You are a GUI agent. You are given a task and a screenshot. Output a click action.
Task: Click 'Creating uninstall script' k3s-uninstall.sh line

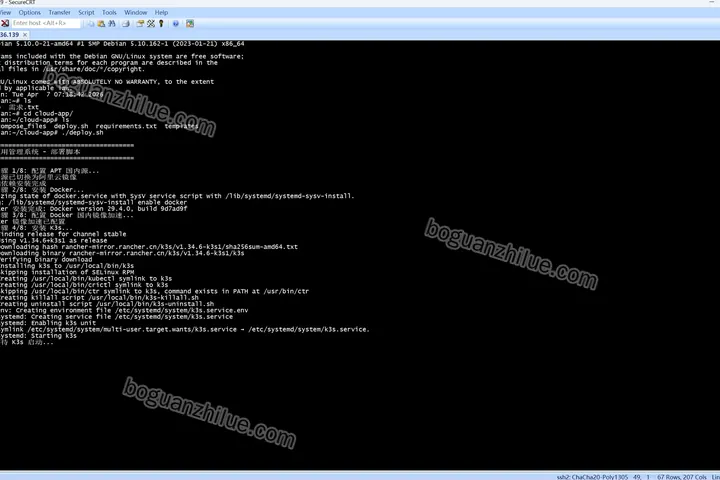pyautogui.click(x=107, y=304)
